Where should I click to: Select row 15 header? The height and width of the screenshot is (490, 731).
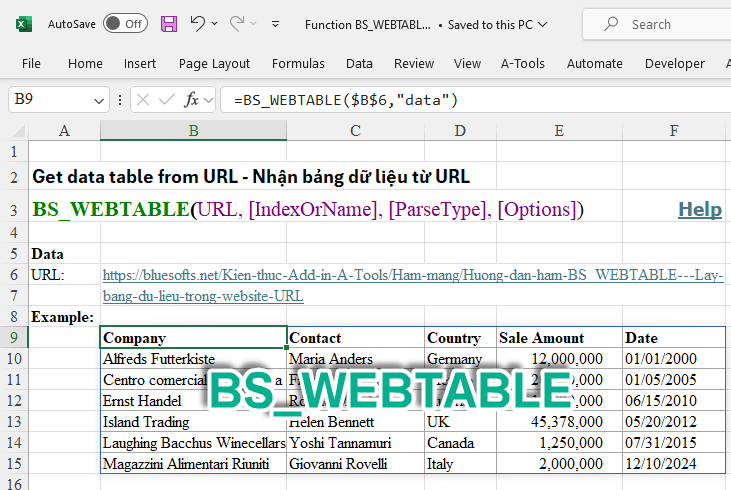click(x=14, y=463)
